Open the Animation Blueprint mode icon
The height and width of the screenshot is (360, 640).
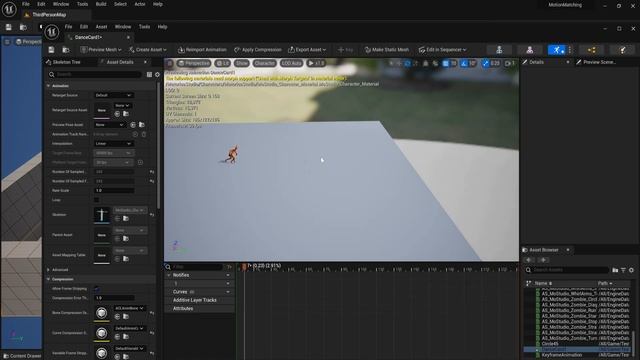pos(591,50)
